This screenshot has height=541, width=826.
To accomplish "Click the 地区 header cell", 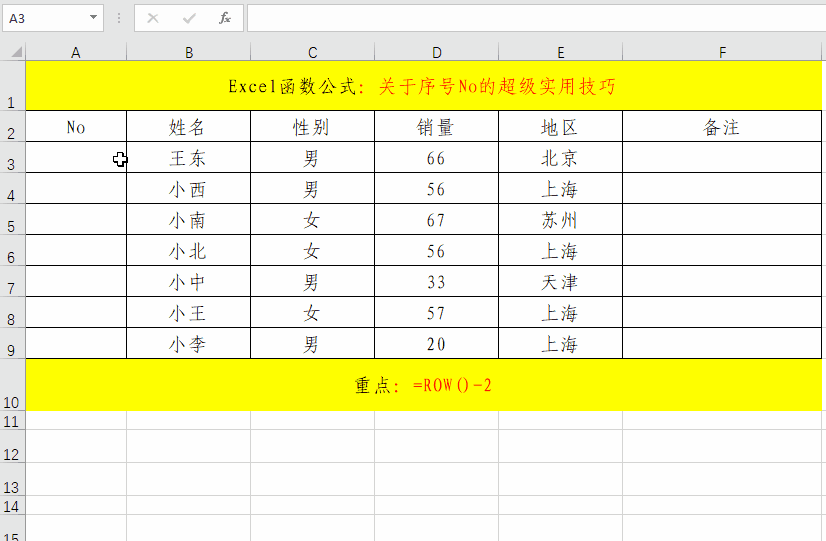I will pos(560,126).
